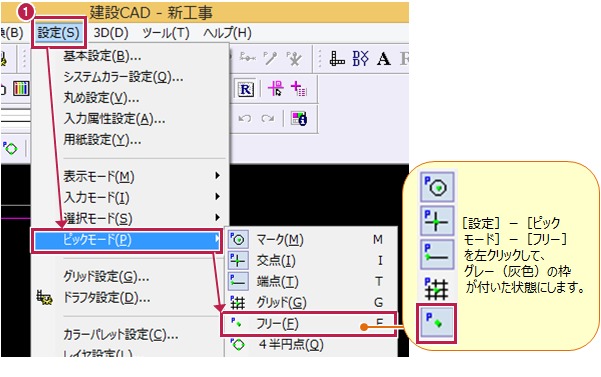Click the color info panel icon
The image size is (601, 377).
click(x=299, y=118)
